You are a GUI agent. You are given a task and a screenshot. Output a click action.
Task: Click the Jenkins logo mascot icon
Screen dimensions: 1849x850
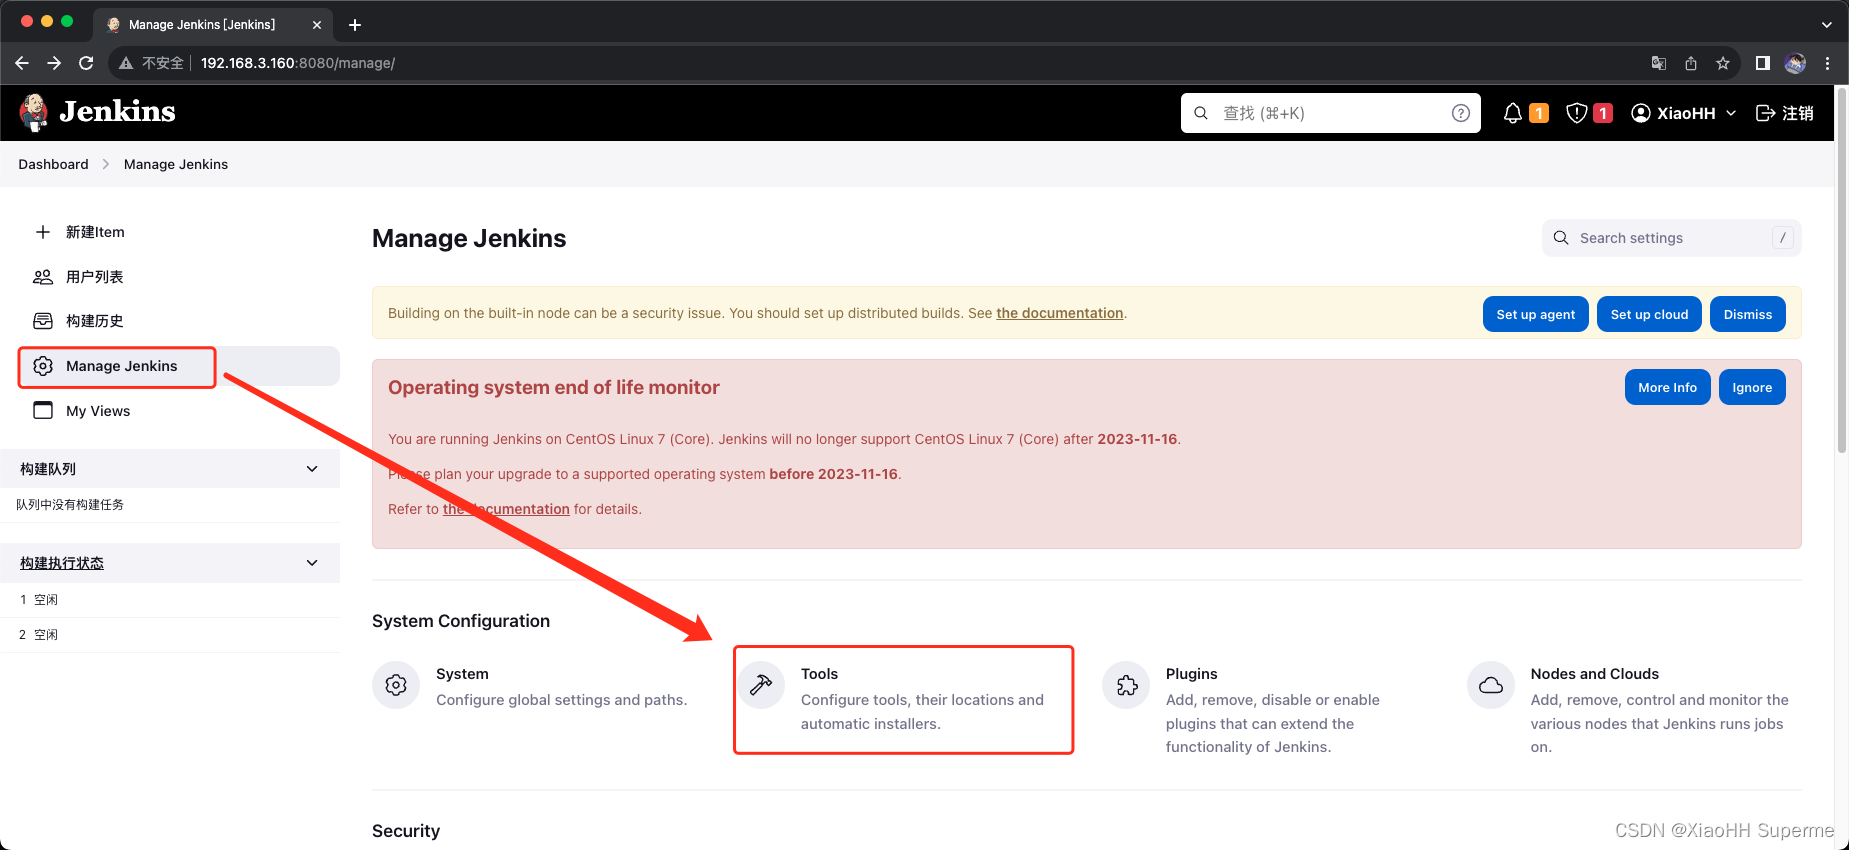pyautogui.click(x=34, y=112)
